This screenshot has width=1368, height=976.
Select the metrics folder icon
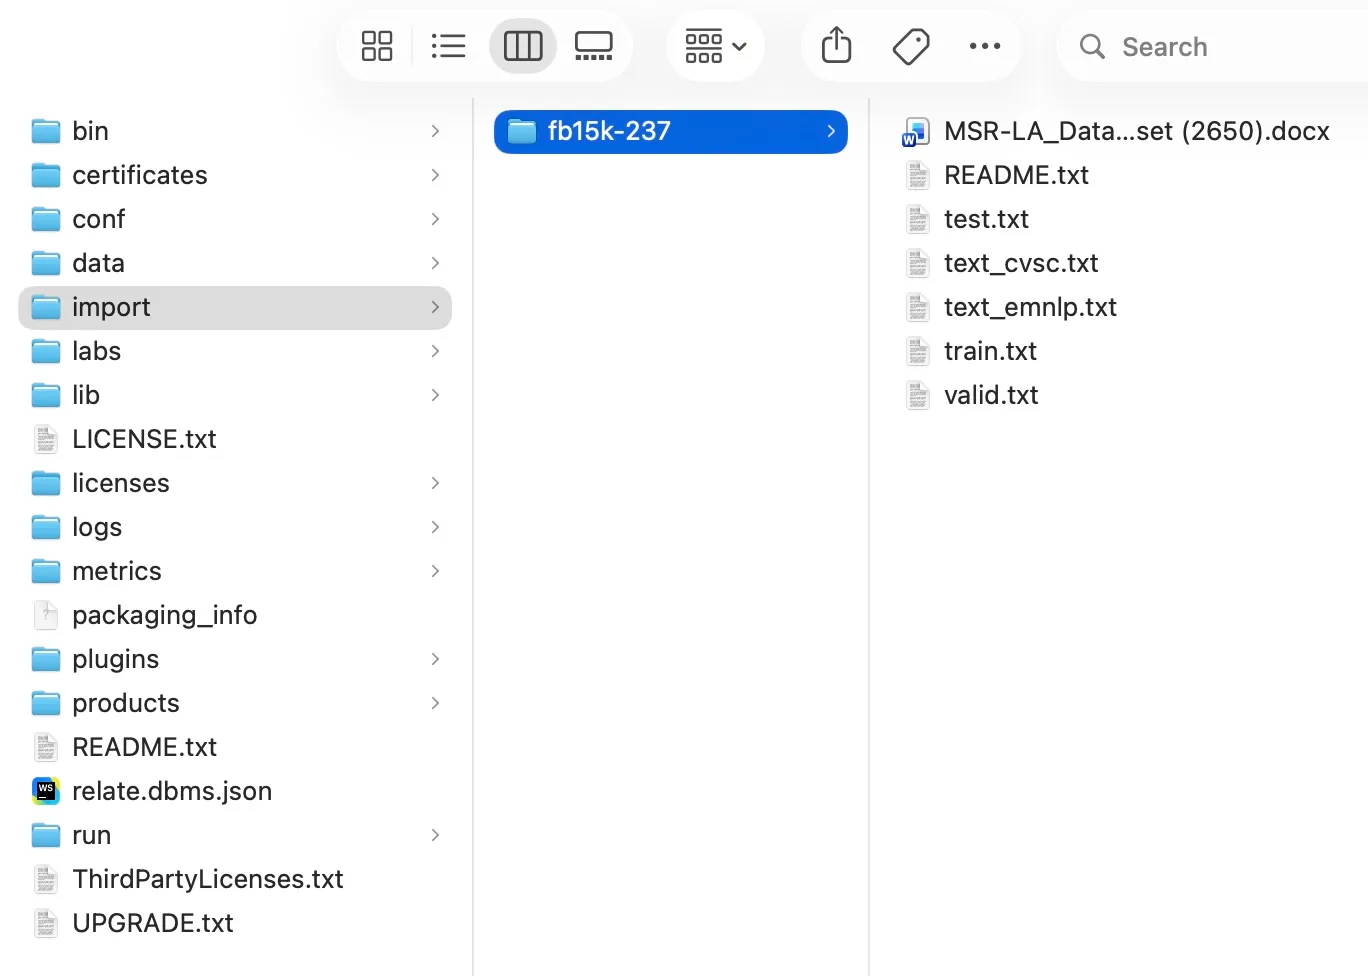46,571
